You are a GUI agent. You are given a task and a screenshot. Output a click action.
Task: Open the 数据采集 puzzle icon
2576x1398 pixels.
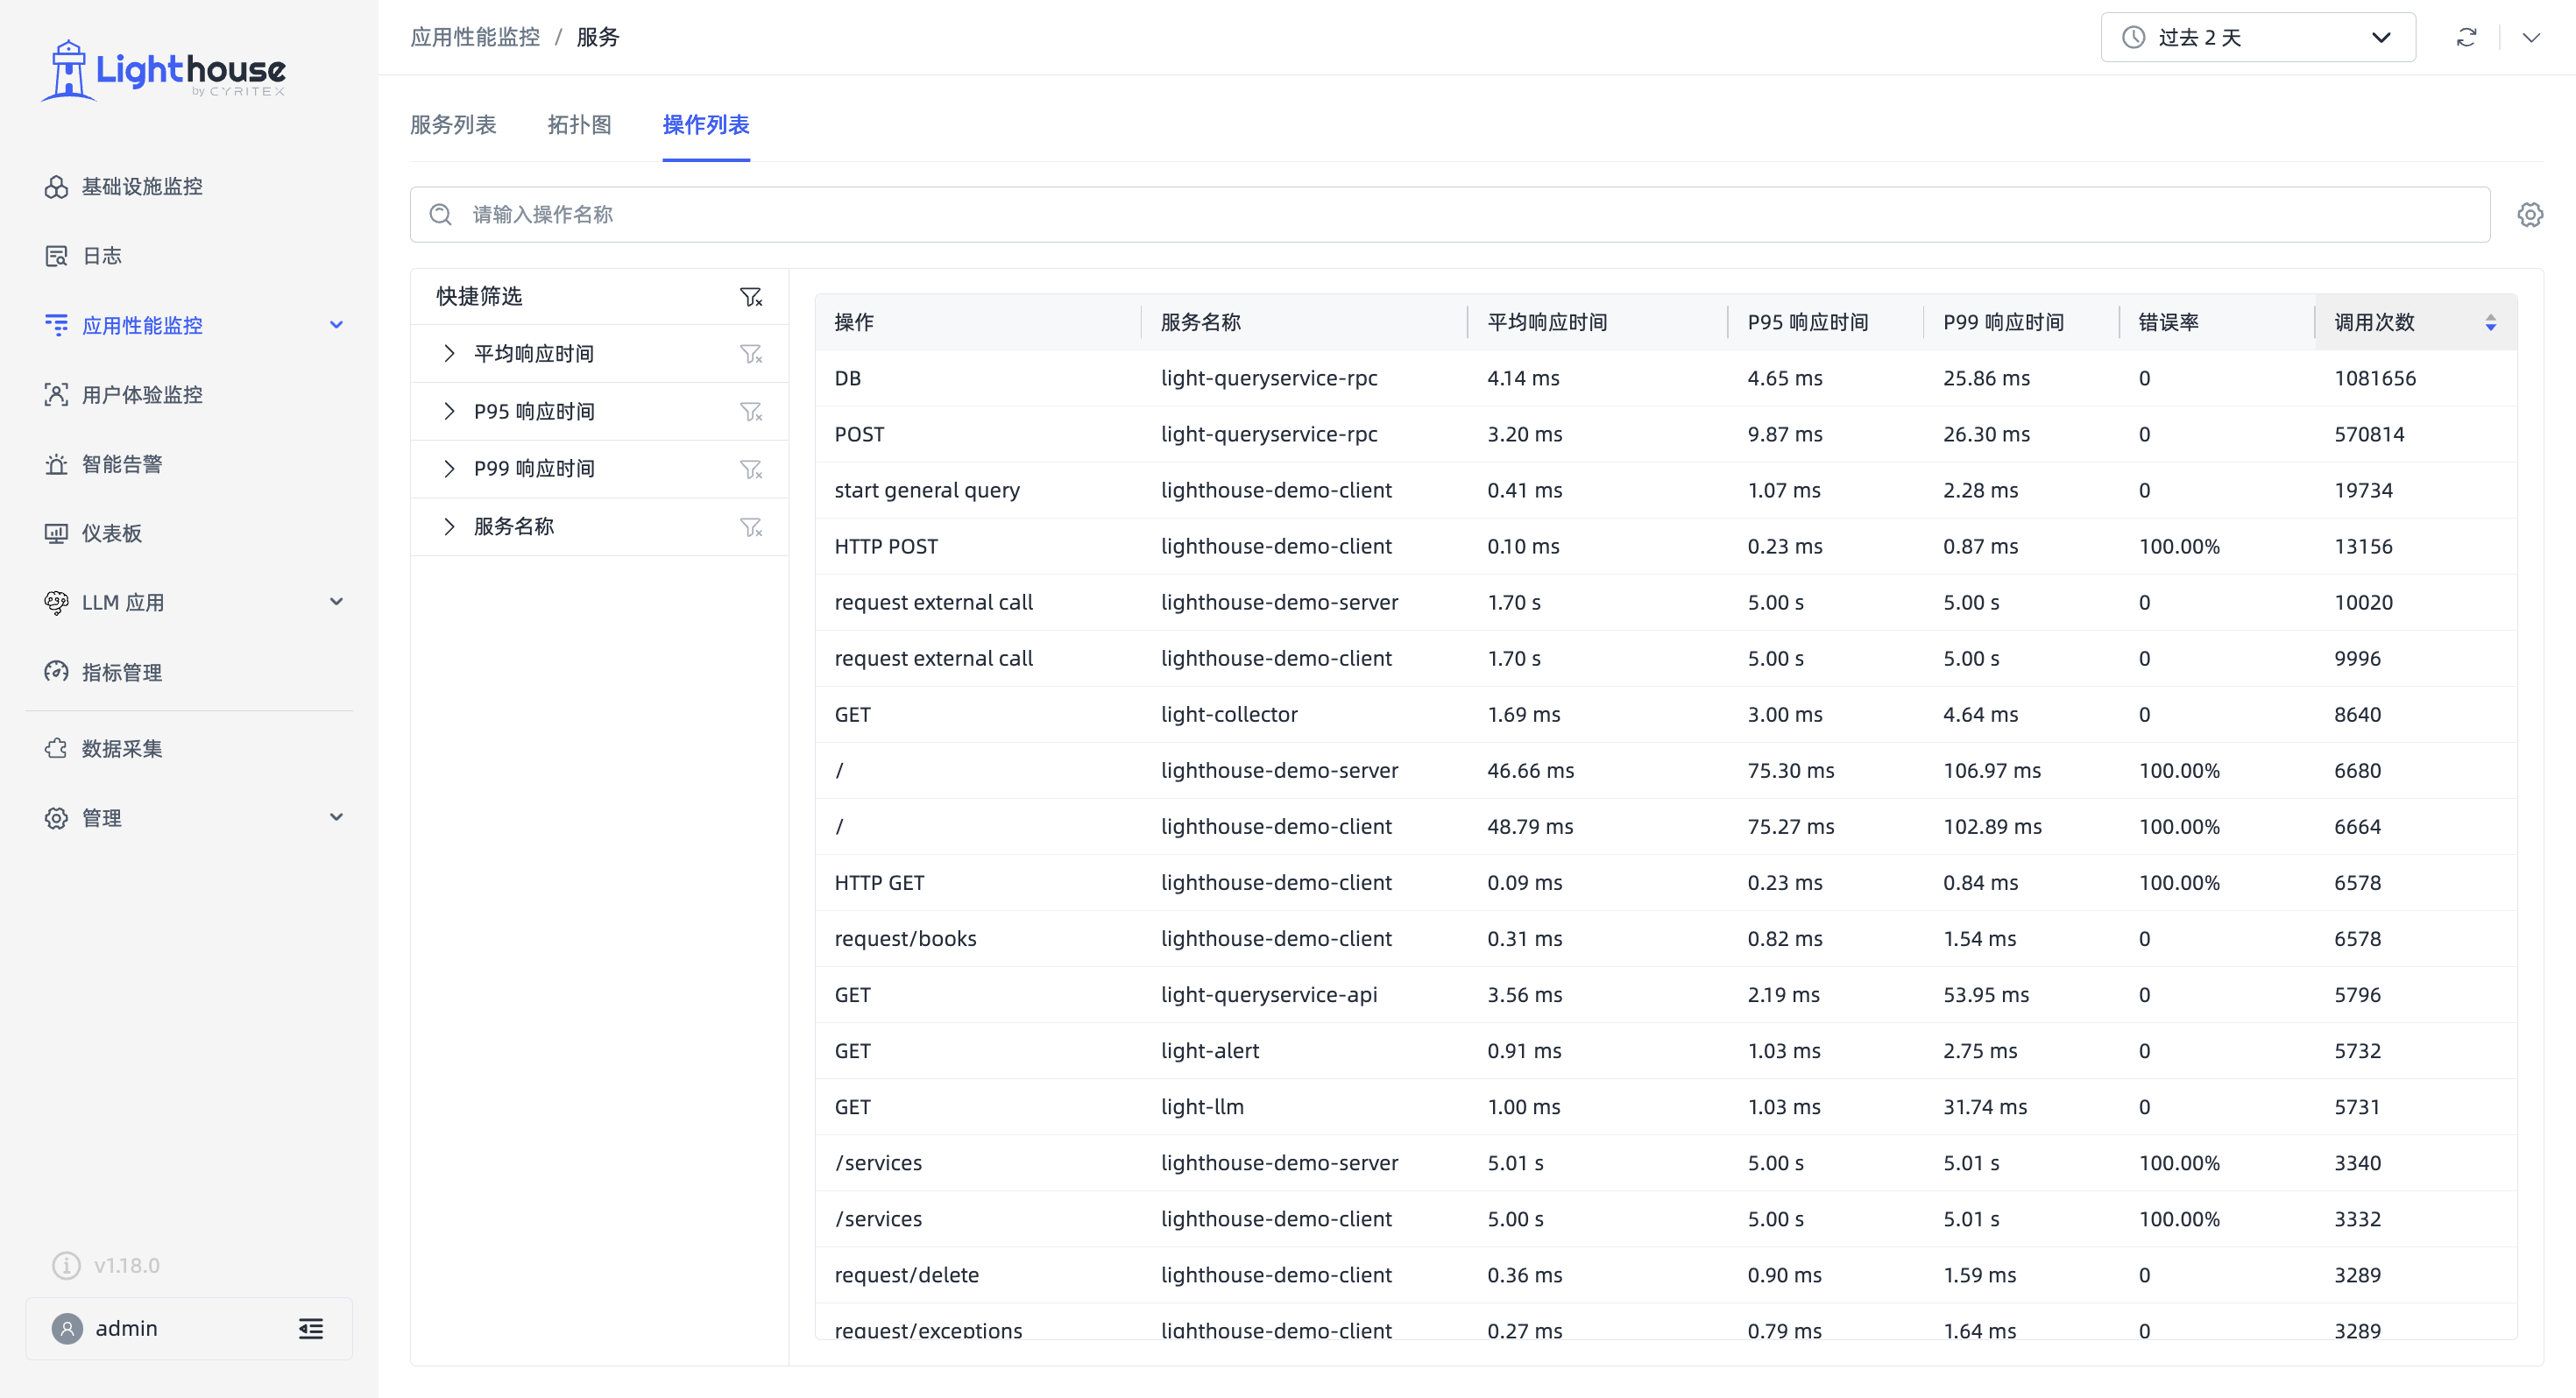[x=56, y=748]
